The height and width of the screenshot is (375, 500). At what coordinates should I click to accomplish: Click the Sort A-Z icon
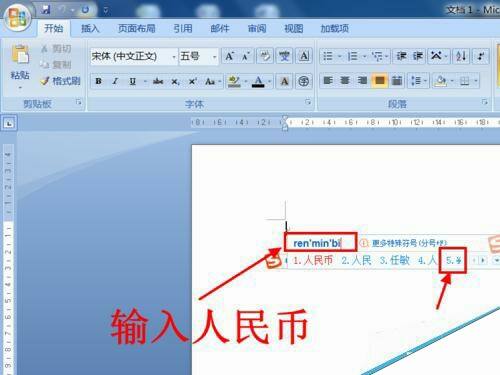click(461, 56)
